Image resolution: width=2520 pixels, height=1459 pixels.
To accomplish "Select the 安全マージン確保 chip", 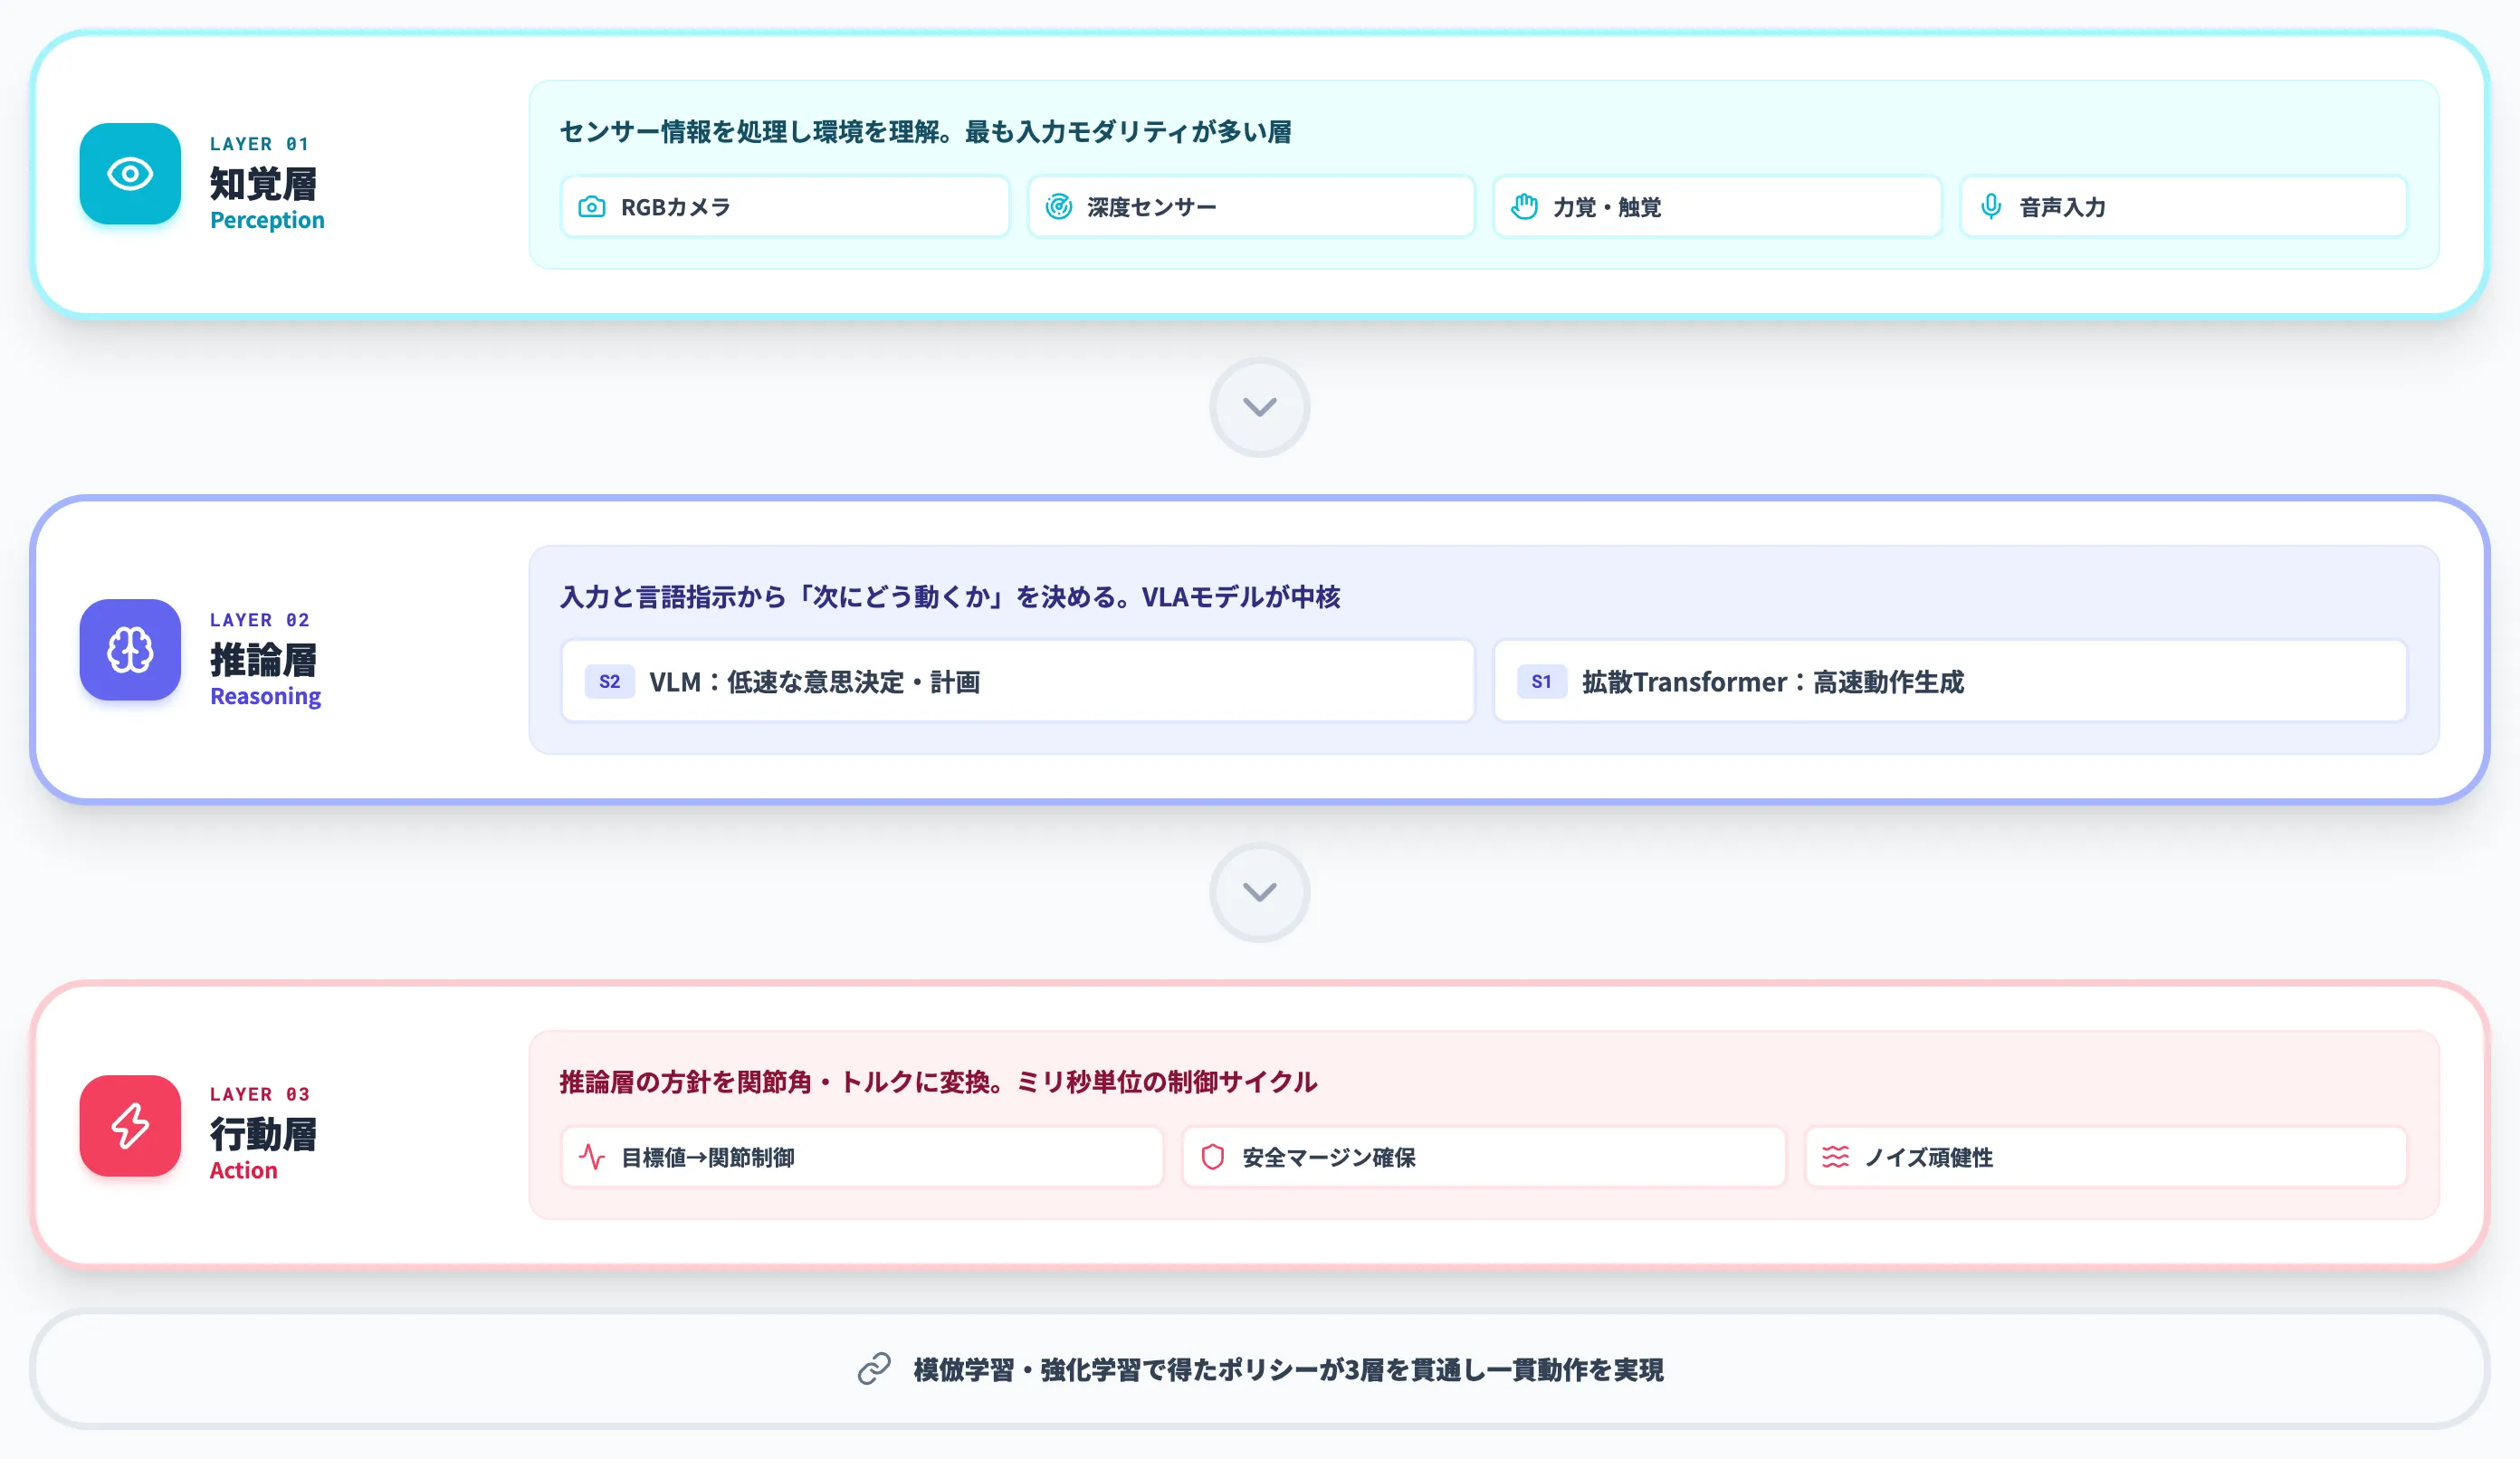I will coord(1484,1157).
